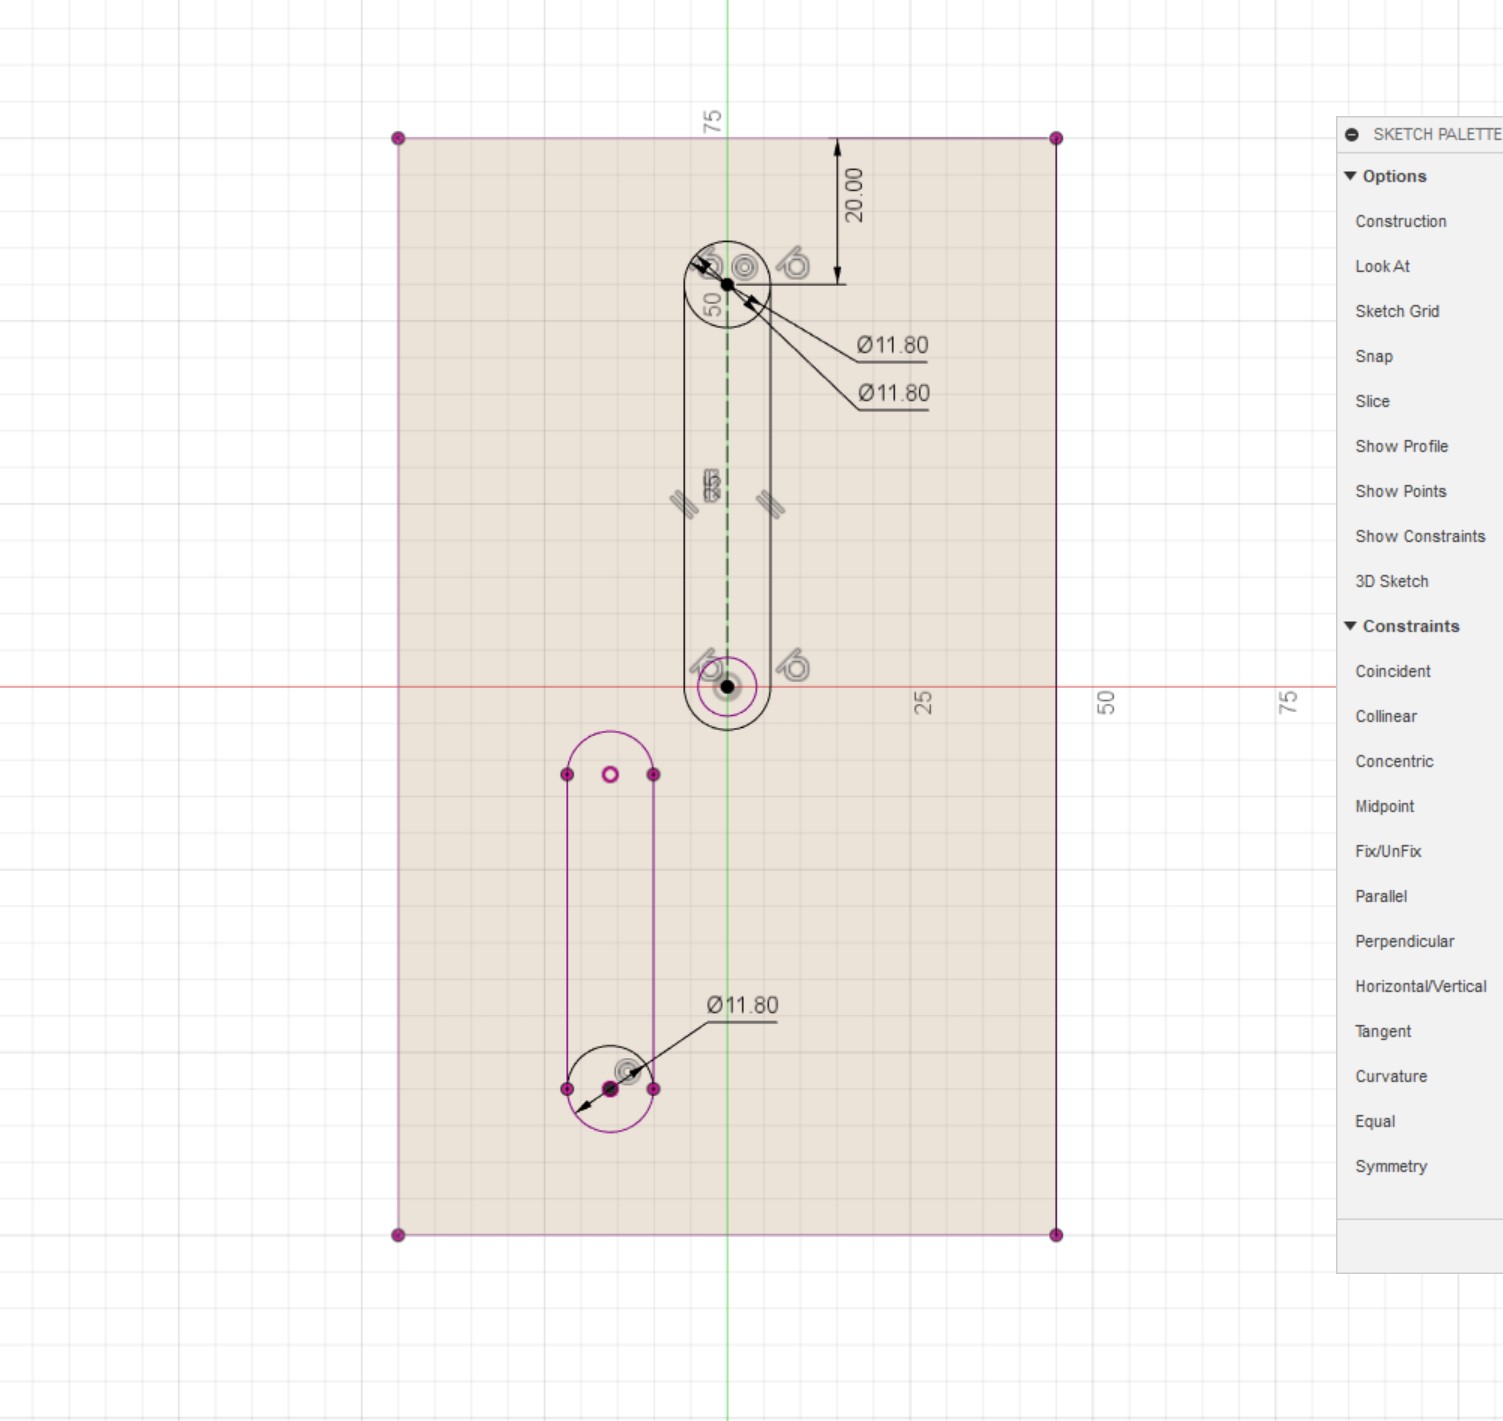This screenshot has width=1503, height=1421.
Task: Select the parallel constraint glyph on the upper slot's left edge
Action: 684,504
